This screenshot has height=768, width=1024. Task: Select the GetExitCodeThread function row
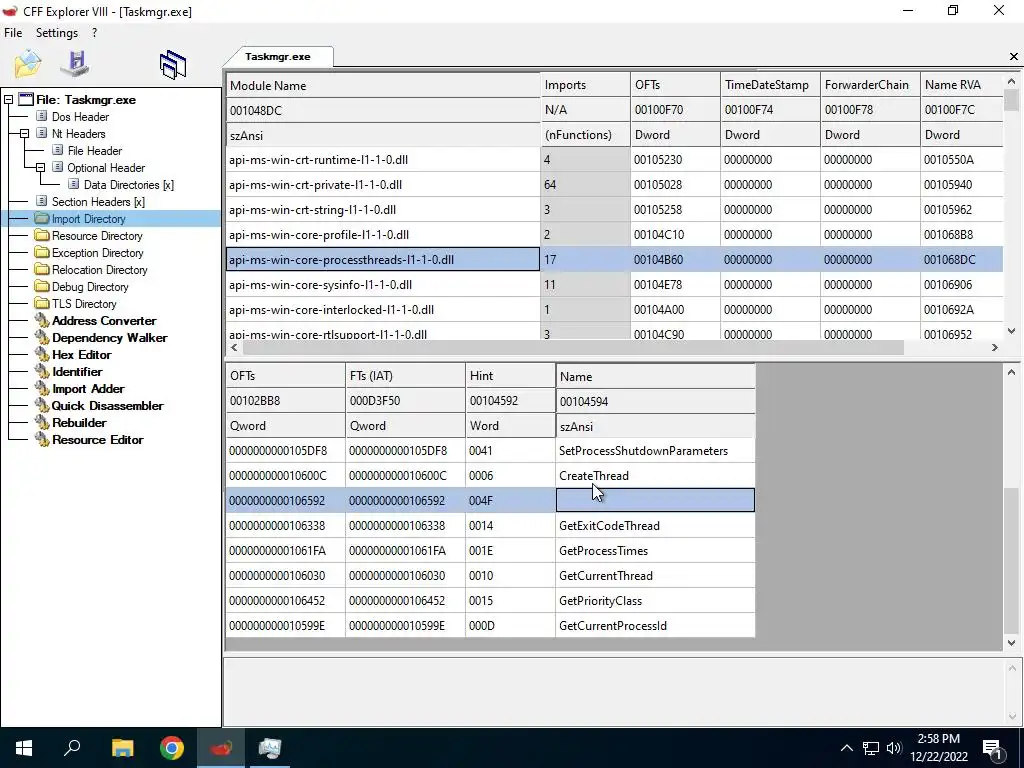tap(490, 526)
